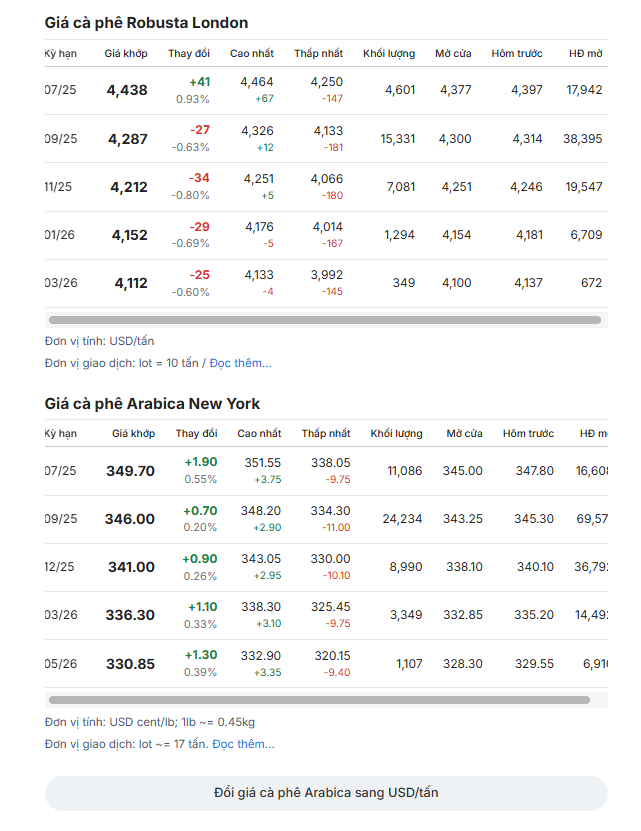Click the Arabica previous close 335.20
The height and width of the screenshot is (831, 641).
tap(534, 615)
